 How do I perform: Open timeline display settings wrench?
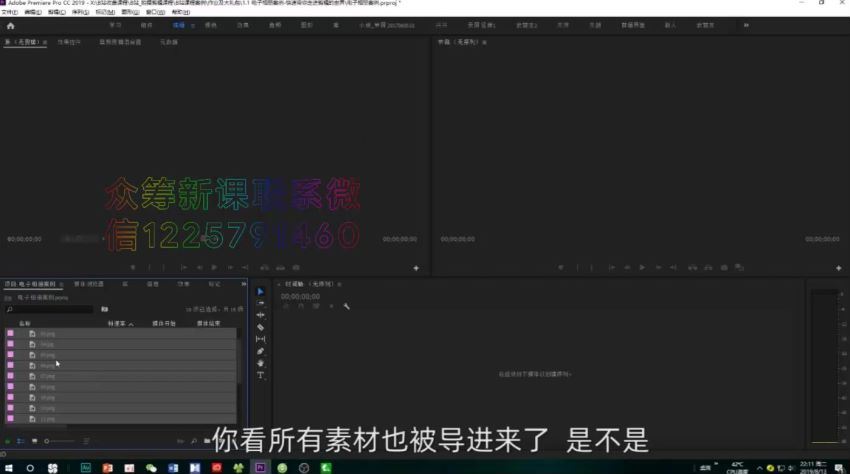point(346,307)
